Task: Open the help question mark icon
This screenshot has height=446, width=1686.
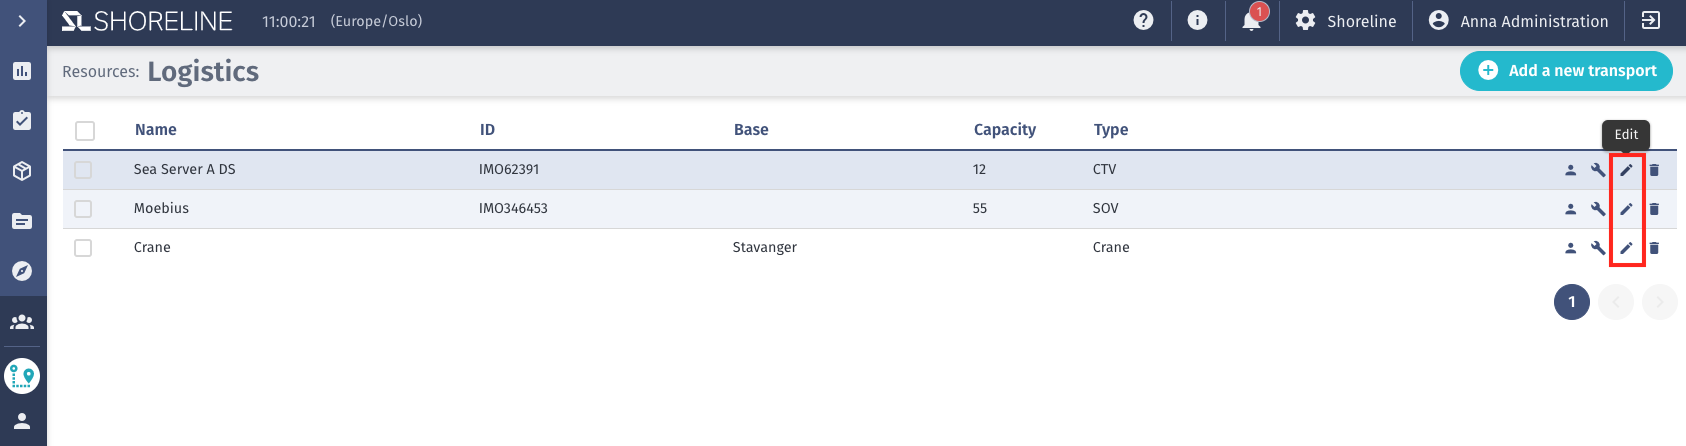Action: pyautogui.click(x=1144, y=20)
